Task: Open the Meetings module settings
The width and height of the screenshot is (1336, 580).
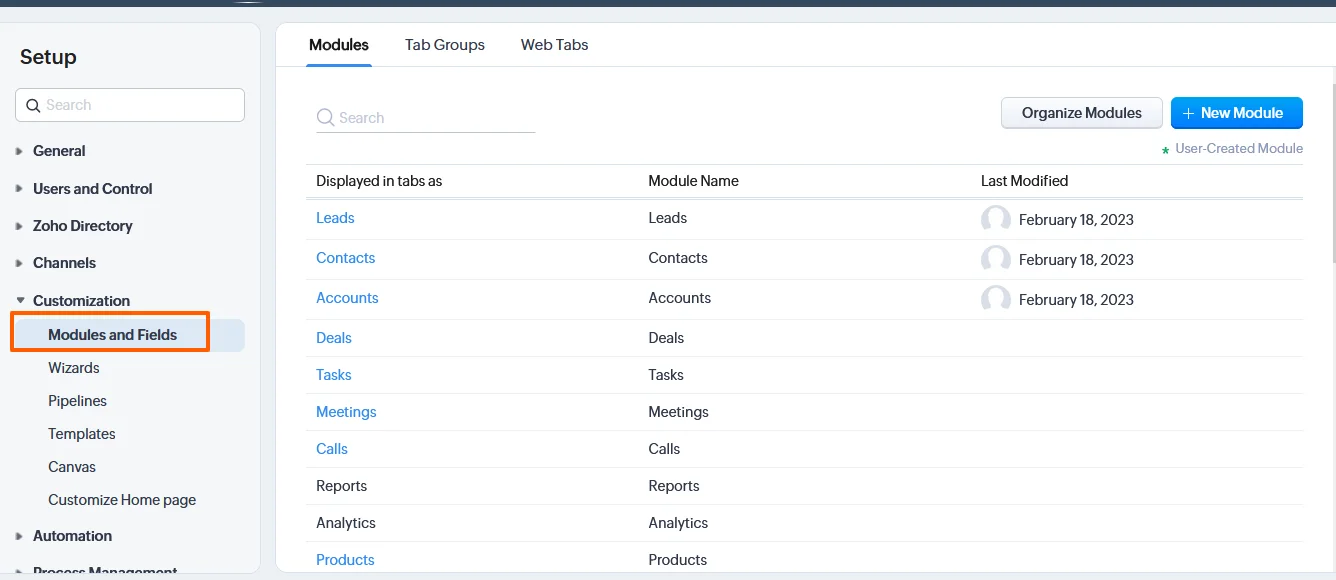Action: (346, 411)
